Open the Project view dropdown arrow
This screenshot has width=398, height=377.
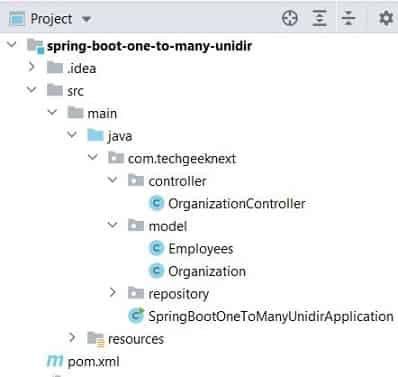[x=86, y=19]
